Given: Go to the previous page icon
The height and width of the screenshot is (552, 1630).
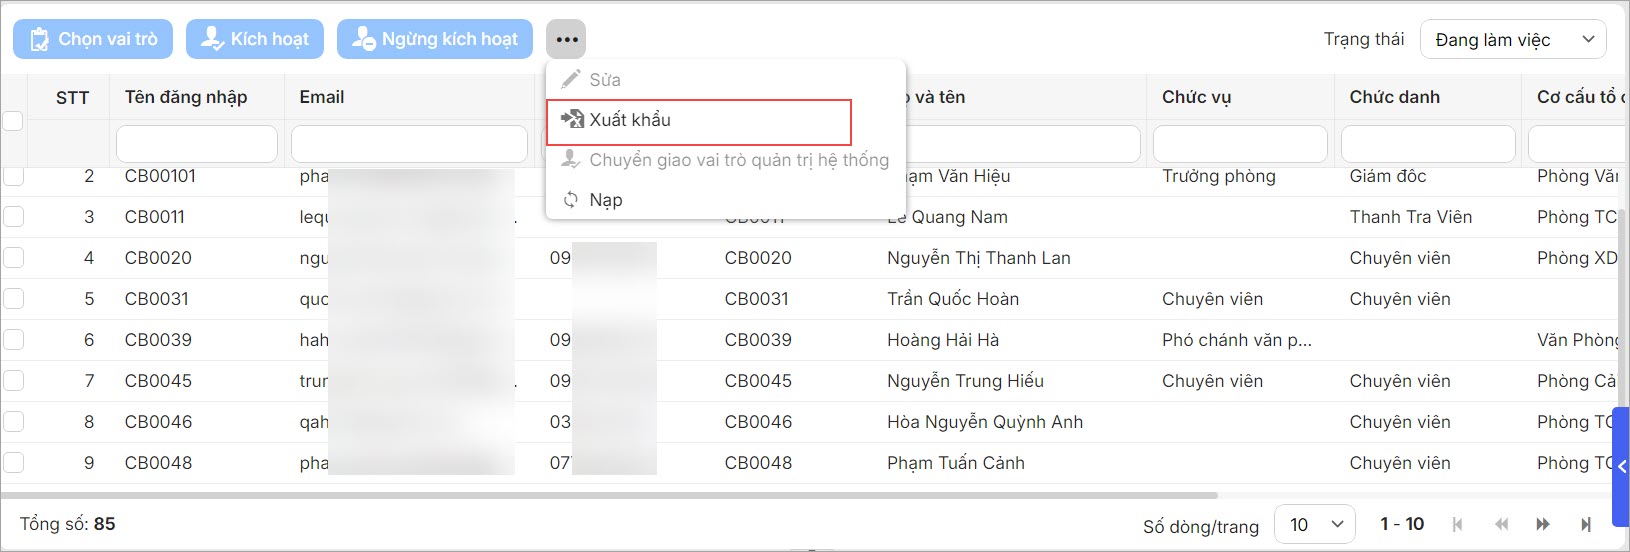Looking at the screenshot, I should [1501, 524].
